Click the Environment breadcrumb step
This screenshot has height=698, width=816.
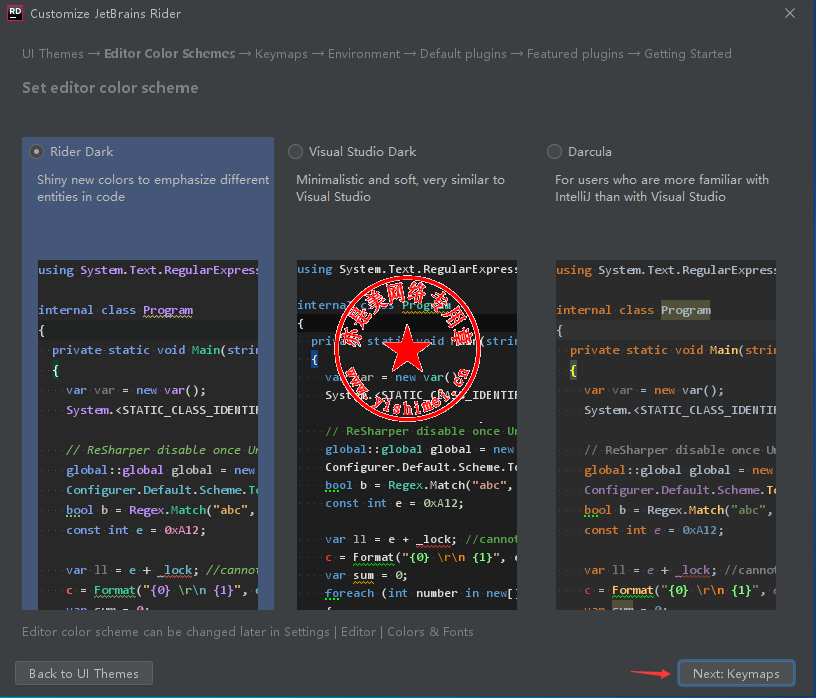[364, 54]
